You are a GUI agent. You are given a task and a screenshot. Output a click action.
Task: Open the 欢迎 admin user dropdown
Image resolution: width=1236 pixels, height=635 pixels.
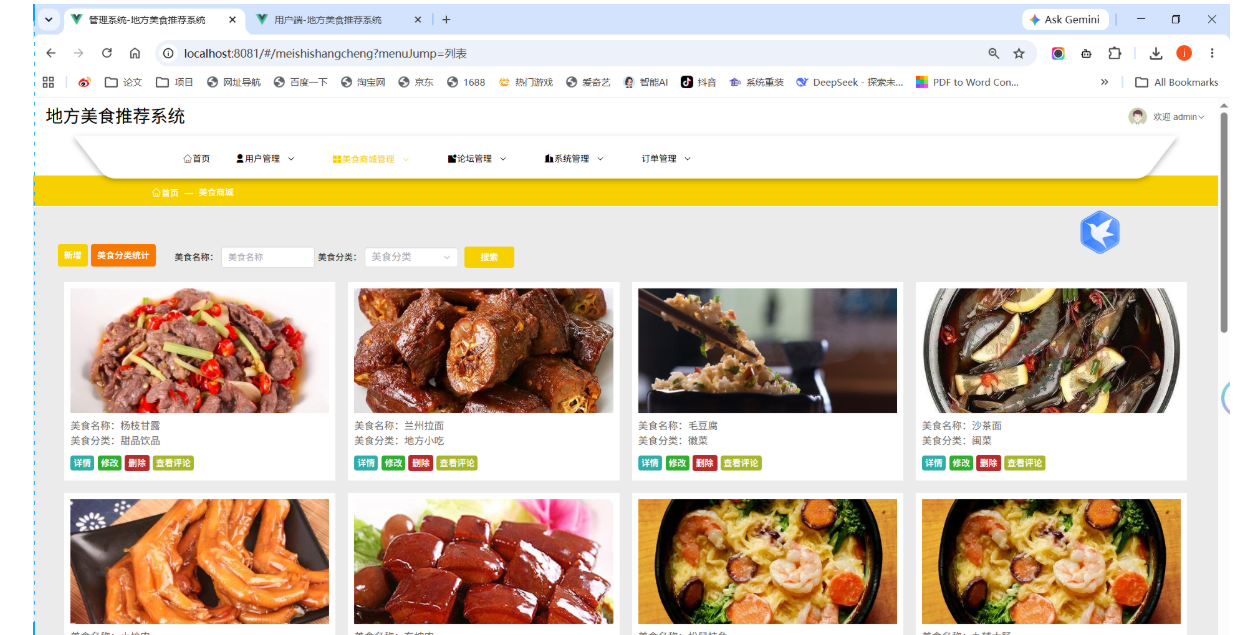1179,117
